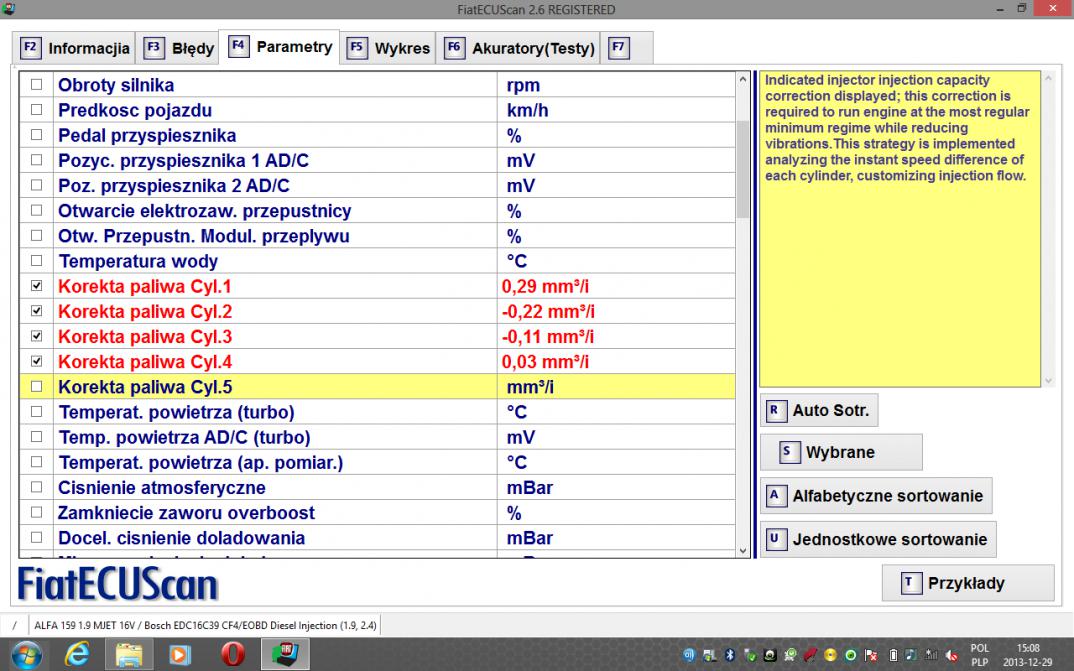Click the T key icon on Przykłady

click(x=910, y=583)
